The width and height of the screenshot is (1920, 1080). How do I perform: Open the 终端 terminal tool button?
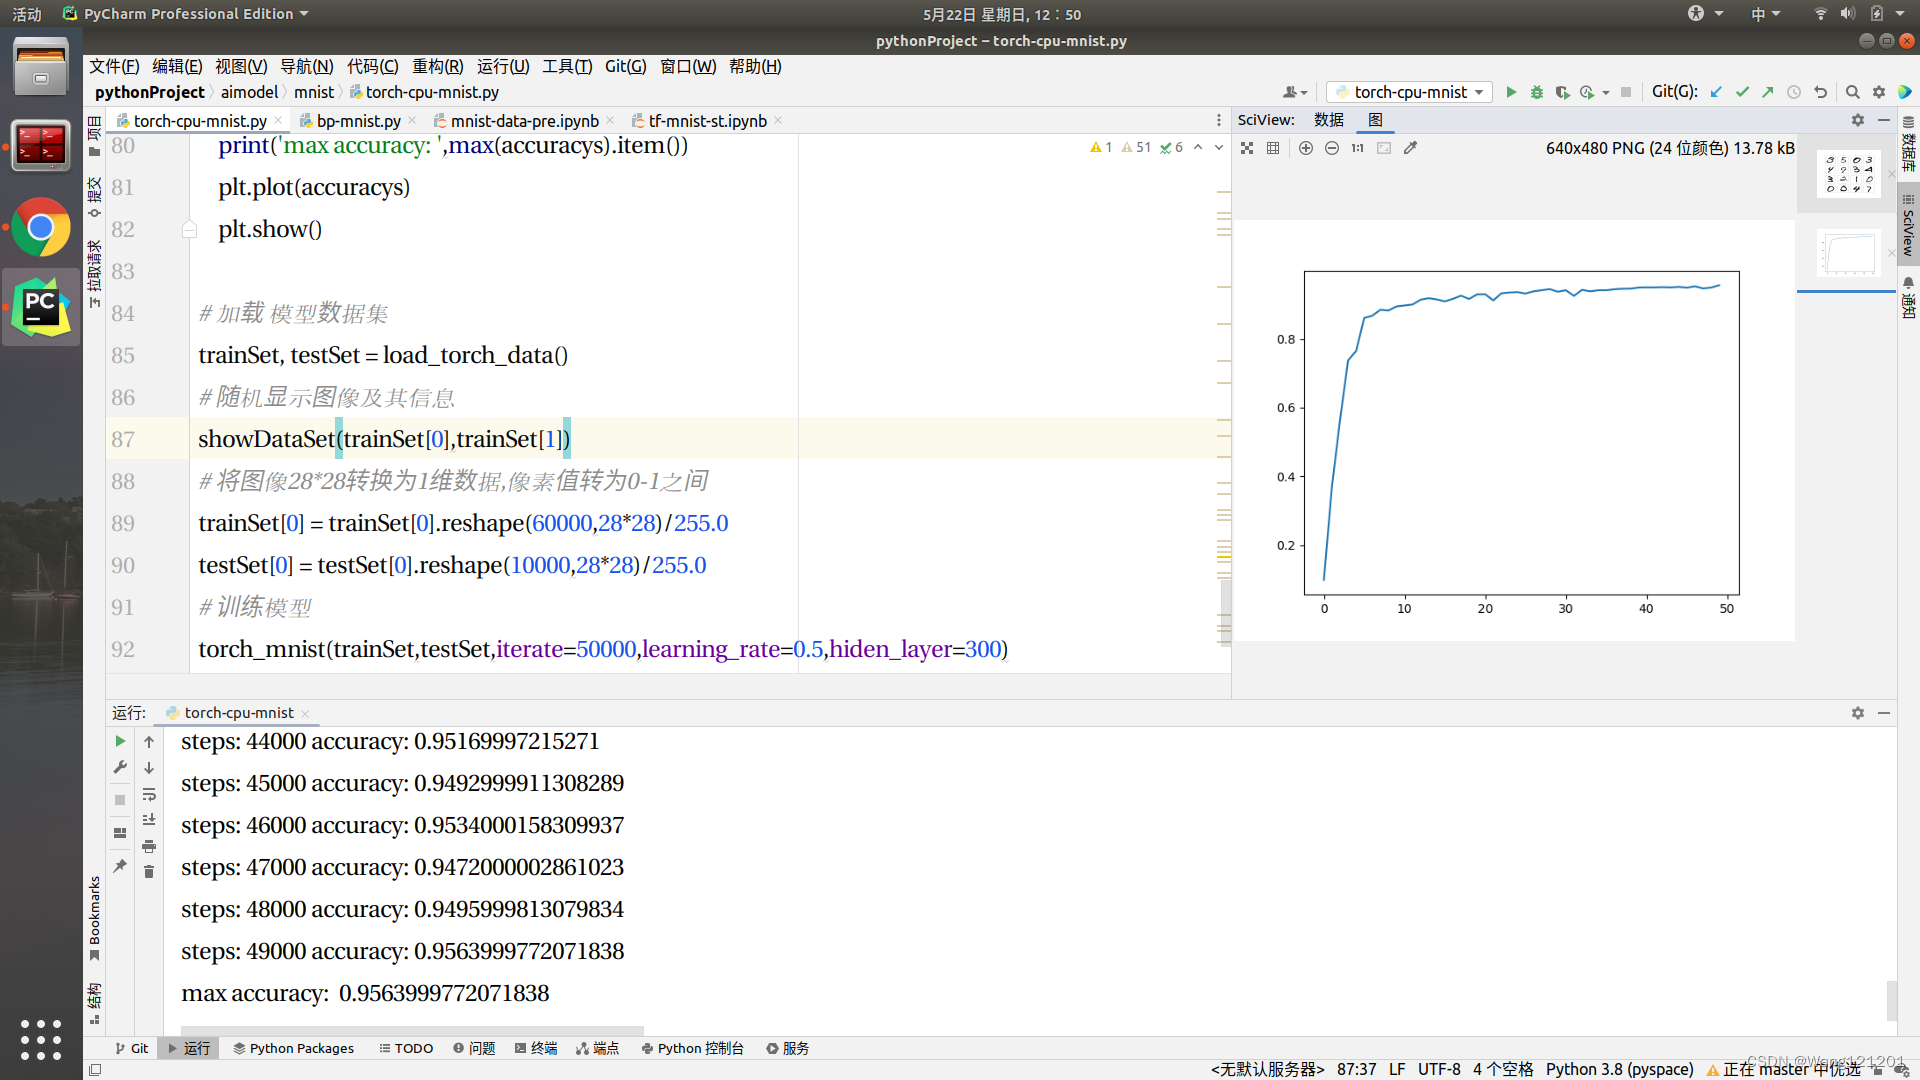point(536,1048)
